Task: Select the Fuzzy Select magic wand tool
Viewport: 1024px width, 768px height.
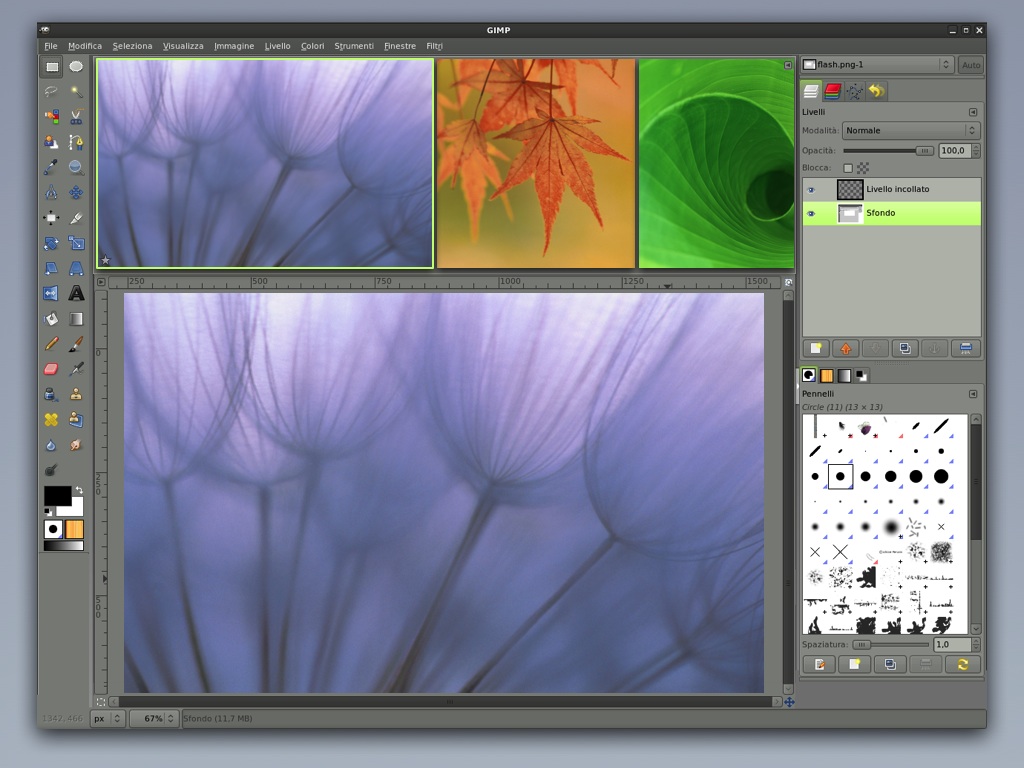Action: [x=77, y=91]
